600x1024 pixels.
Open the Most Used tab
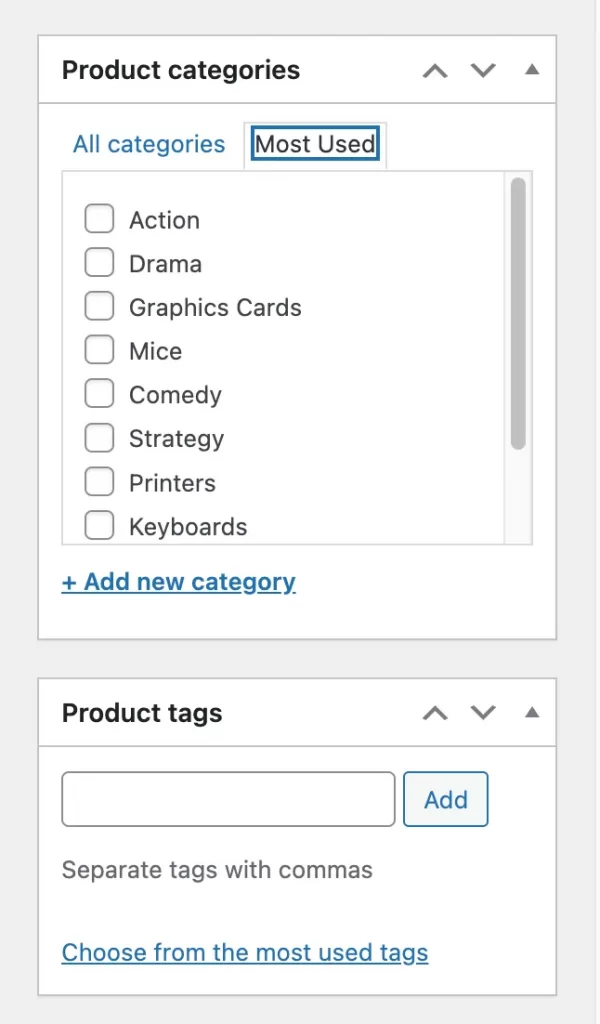click(x=314, y=143)
